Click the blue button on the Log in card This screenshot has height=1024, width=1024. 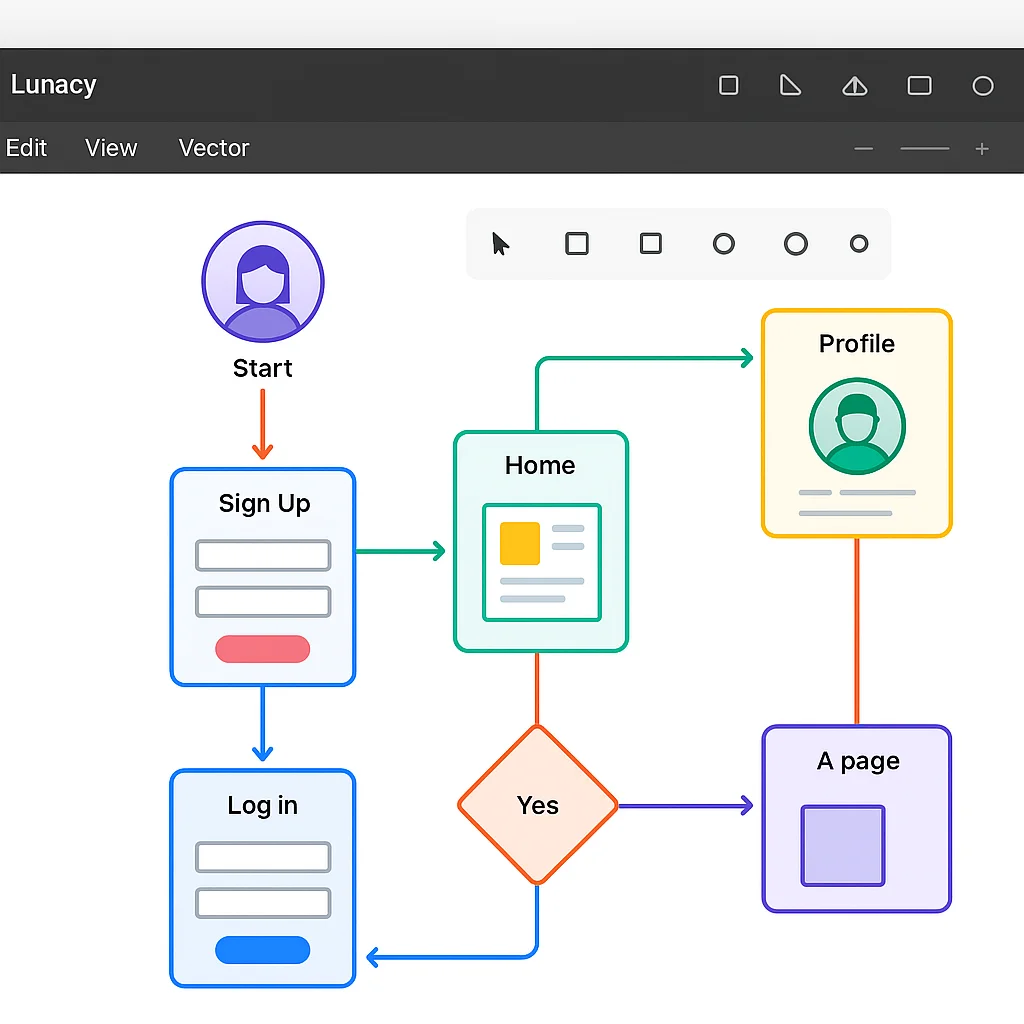coord(262,950)
